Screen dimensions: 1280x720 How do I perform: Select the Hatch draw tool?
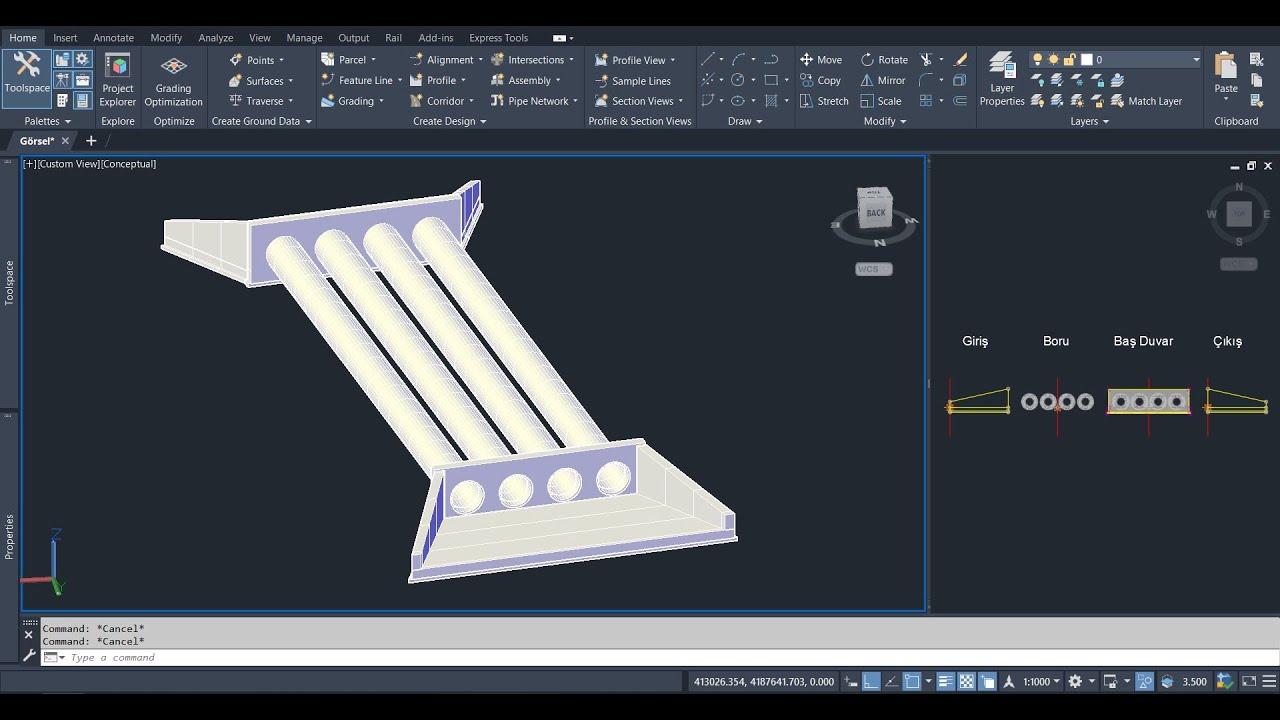(x=771, y=101)
